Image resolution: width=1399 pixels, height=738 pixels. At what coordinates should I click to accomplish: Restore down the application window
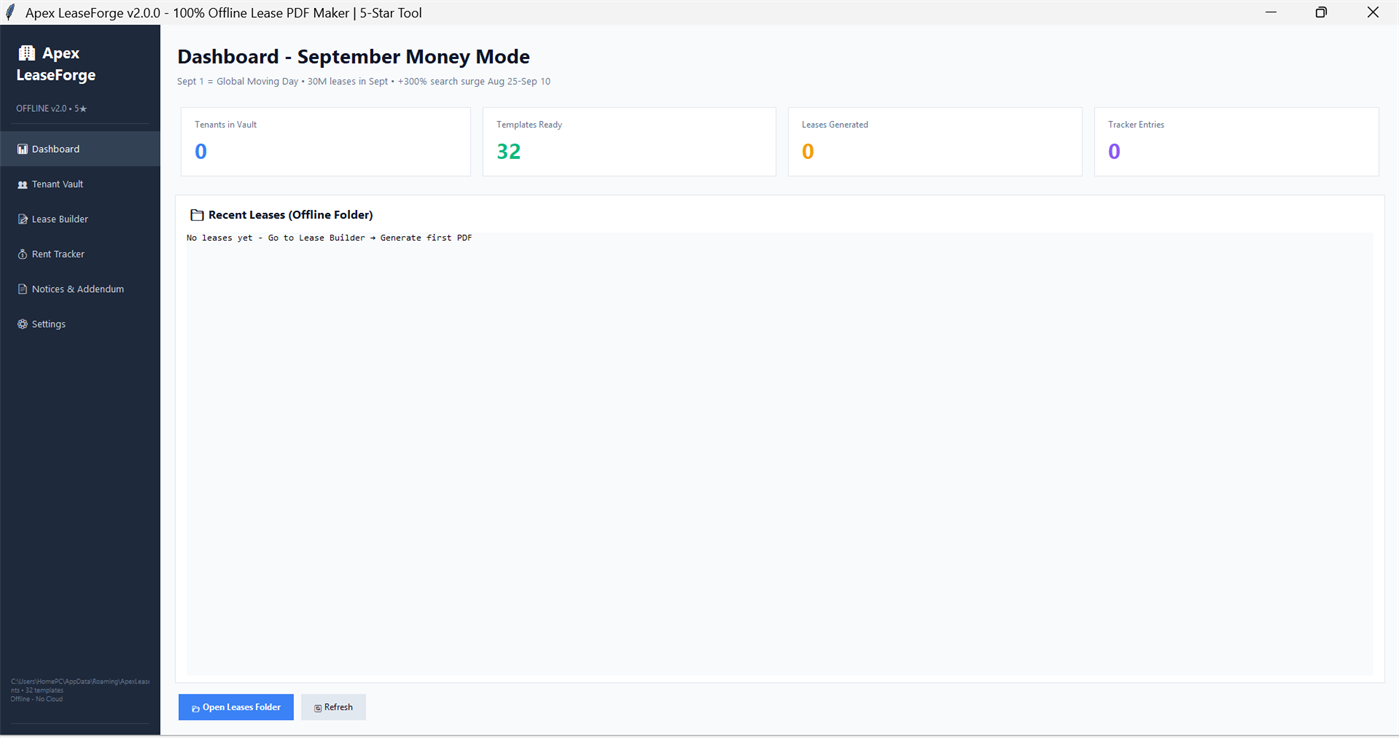tap(1321, 13)
